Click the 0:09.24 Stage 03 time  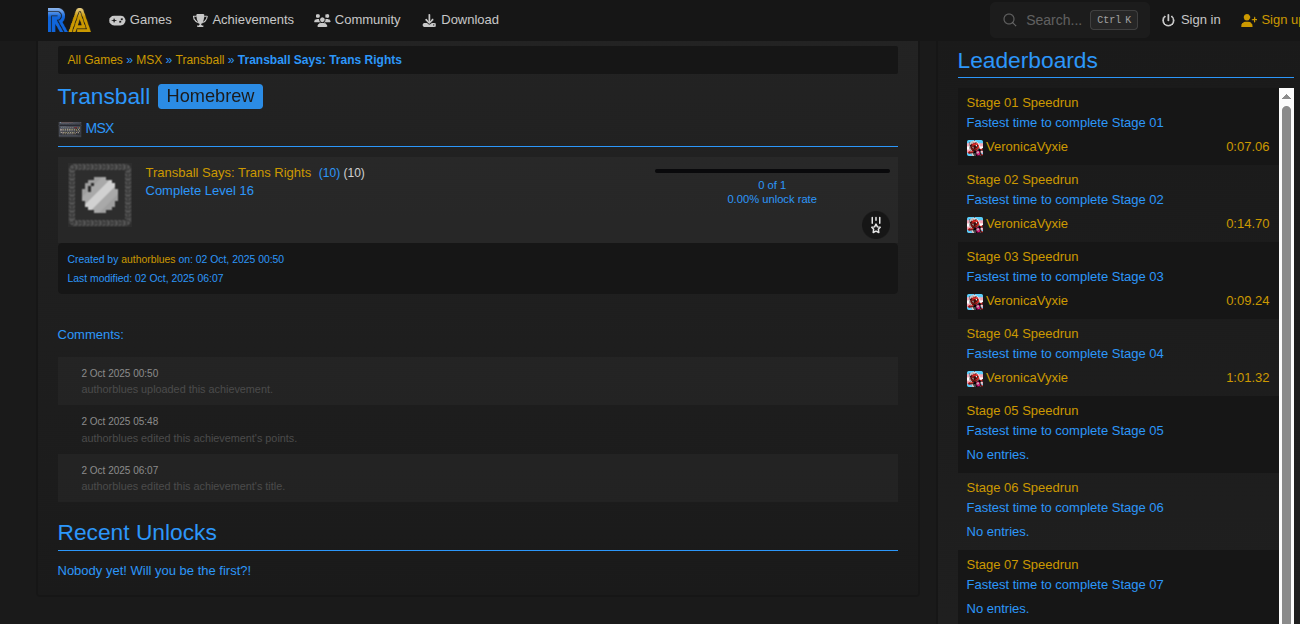(x=1247, y=301)
